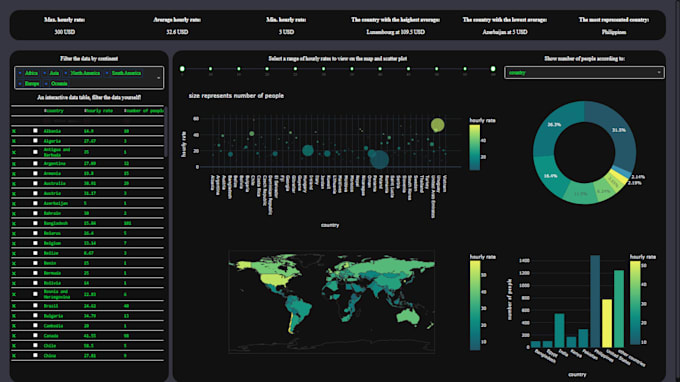Viewport: 680px width, 382px height.
Task: Tick the Bulgaria row checkbox
Action: 35,315
